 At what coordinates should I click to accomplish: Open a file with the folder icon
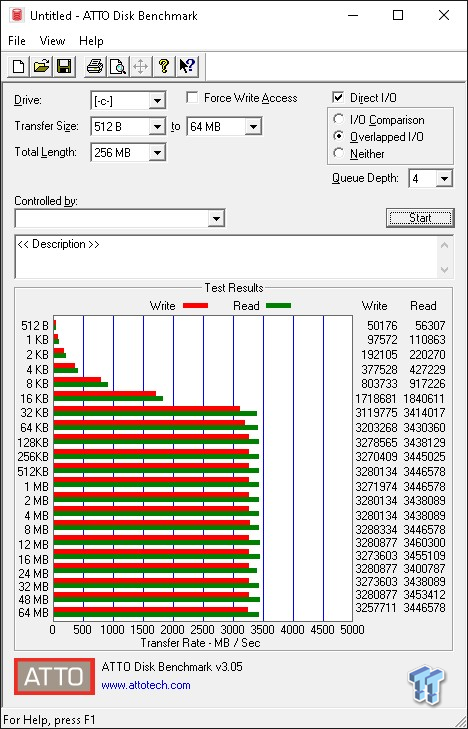tap(41, 66)
